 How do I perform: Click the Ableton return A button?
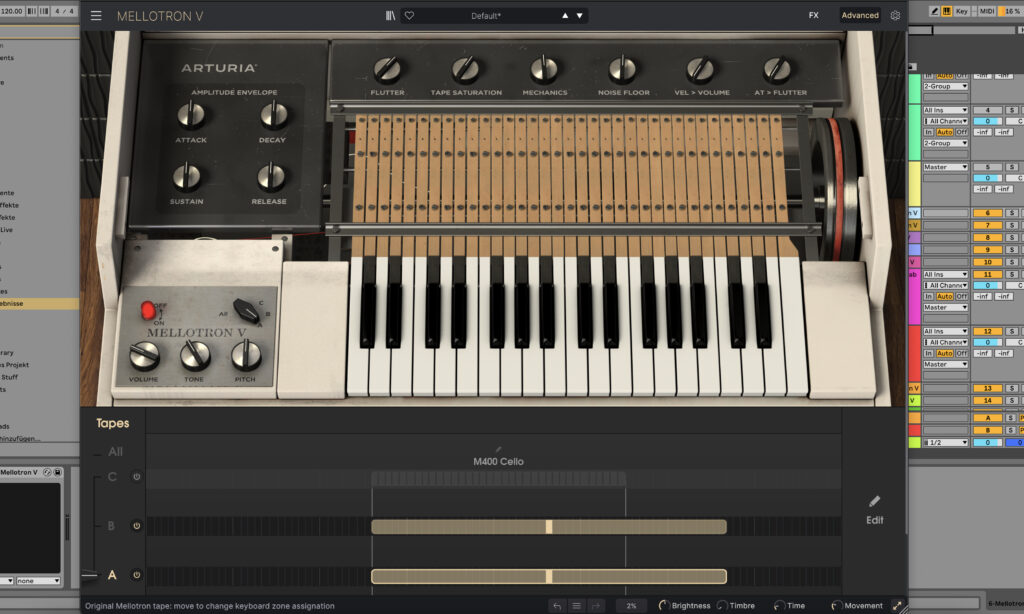tap(987, 417)
